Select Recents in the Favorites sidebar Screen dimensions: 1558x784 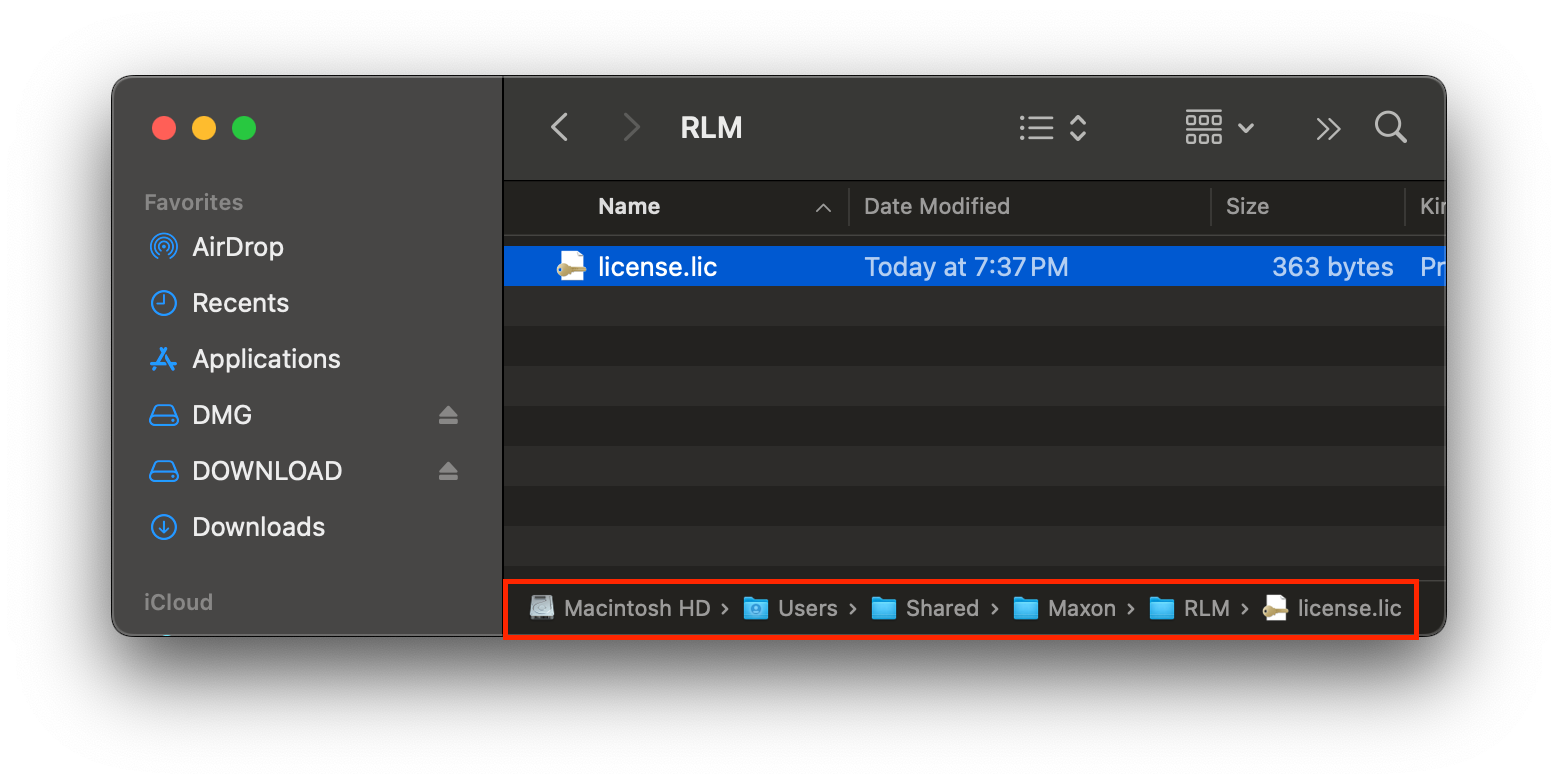click(240, 303)
